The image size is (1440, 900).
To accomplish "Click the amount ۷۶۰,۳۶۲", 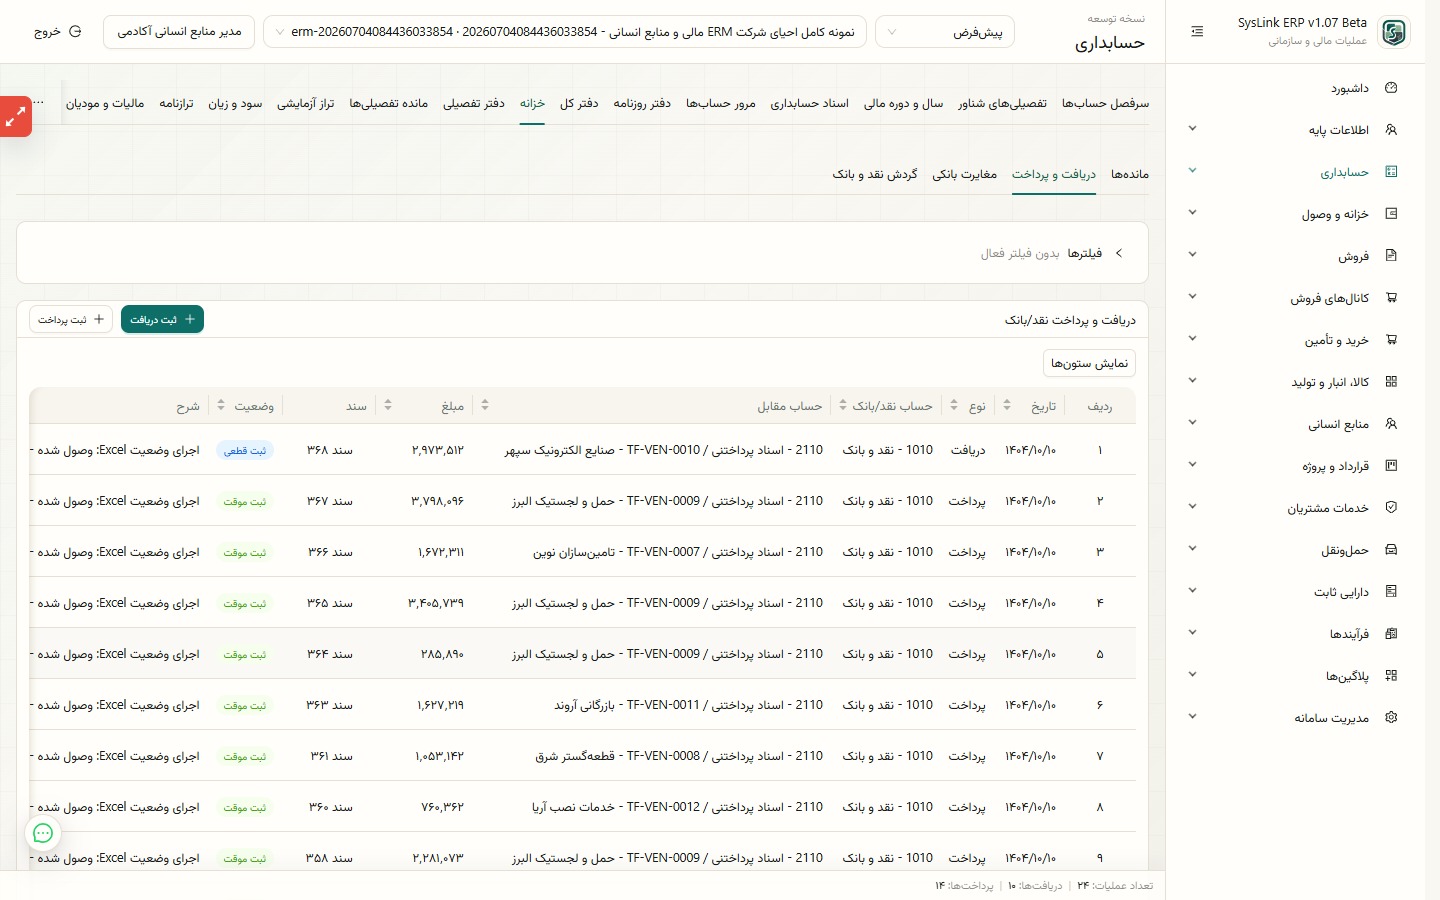I will pyautogui.click(x=443, y=807).
